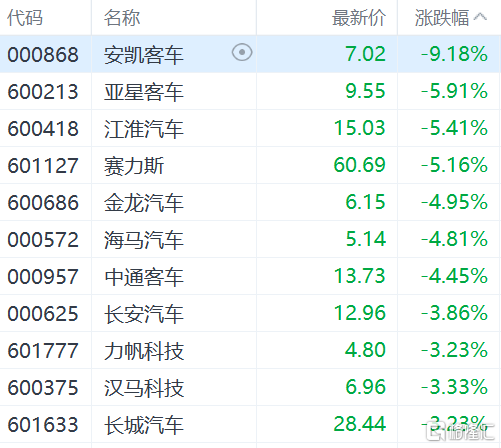Click the 涨跌幅 column header text
This screenshot has width=501, height=448.
click(x=442, y=18)
